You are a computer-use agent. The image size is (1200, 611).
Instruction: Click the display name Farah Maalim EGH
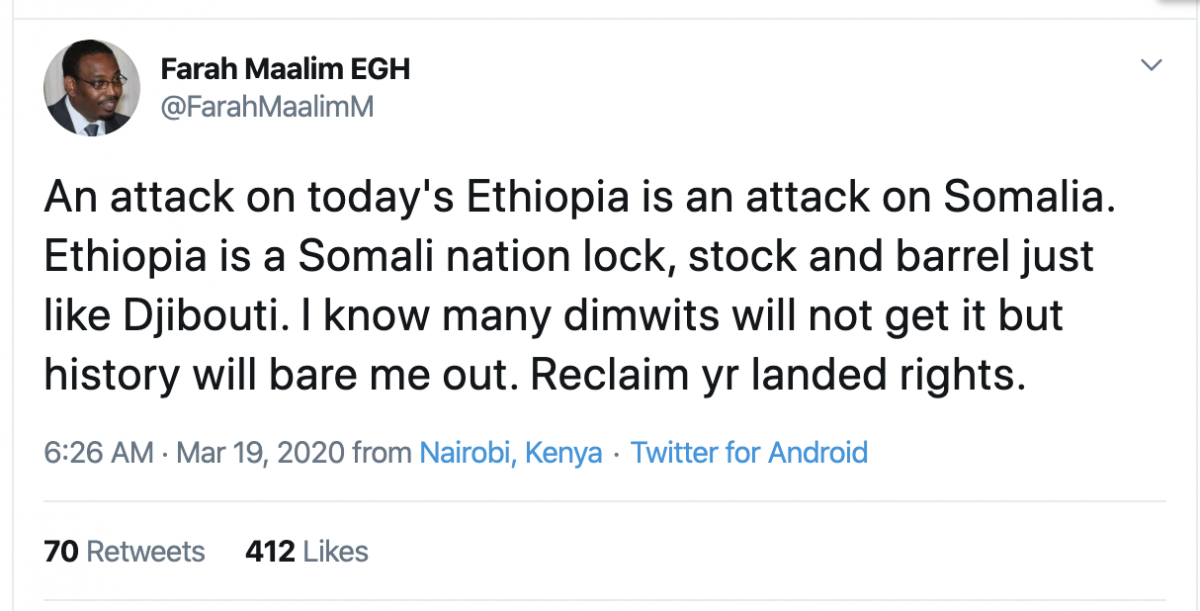pos(285,70)
